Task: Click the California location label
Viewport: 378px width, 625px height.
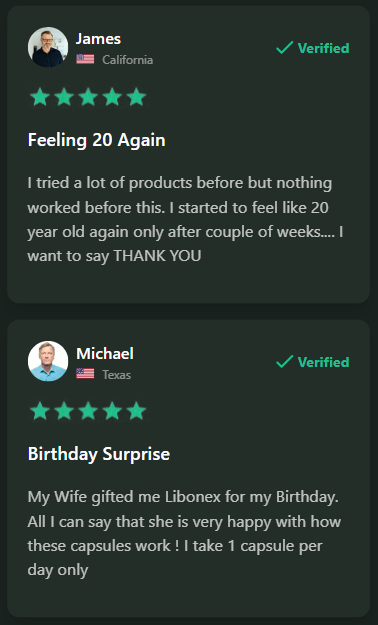Action: (128, 60)
